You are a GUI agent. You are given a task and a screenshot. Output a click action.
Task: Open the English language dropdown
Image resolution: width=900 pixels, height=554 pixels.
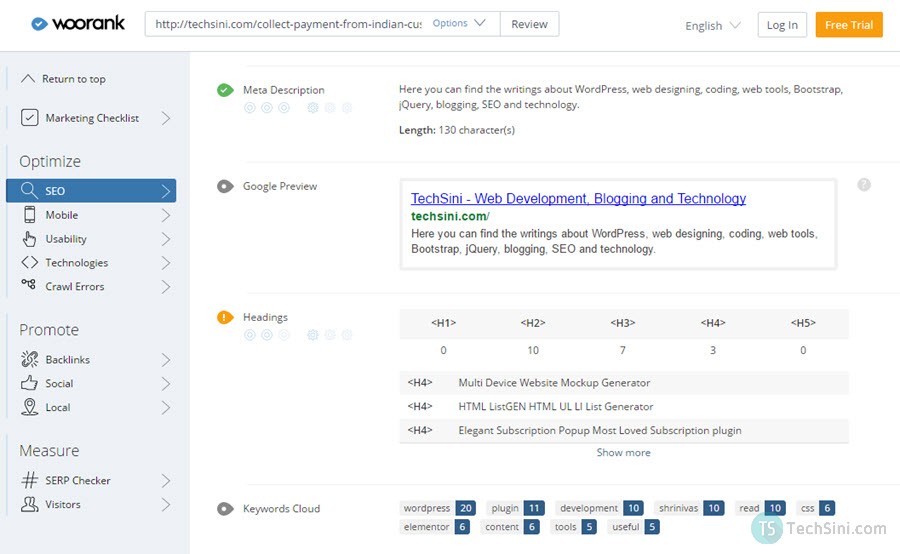(713, 25)
